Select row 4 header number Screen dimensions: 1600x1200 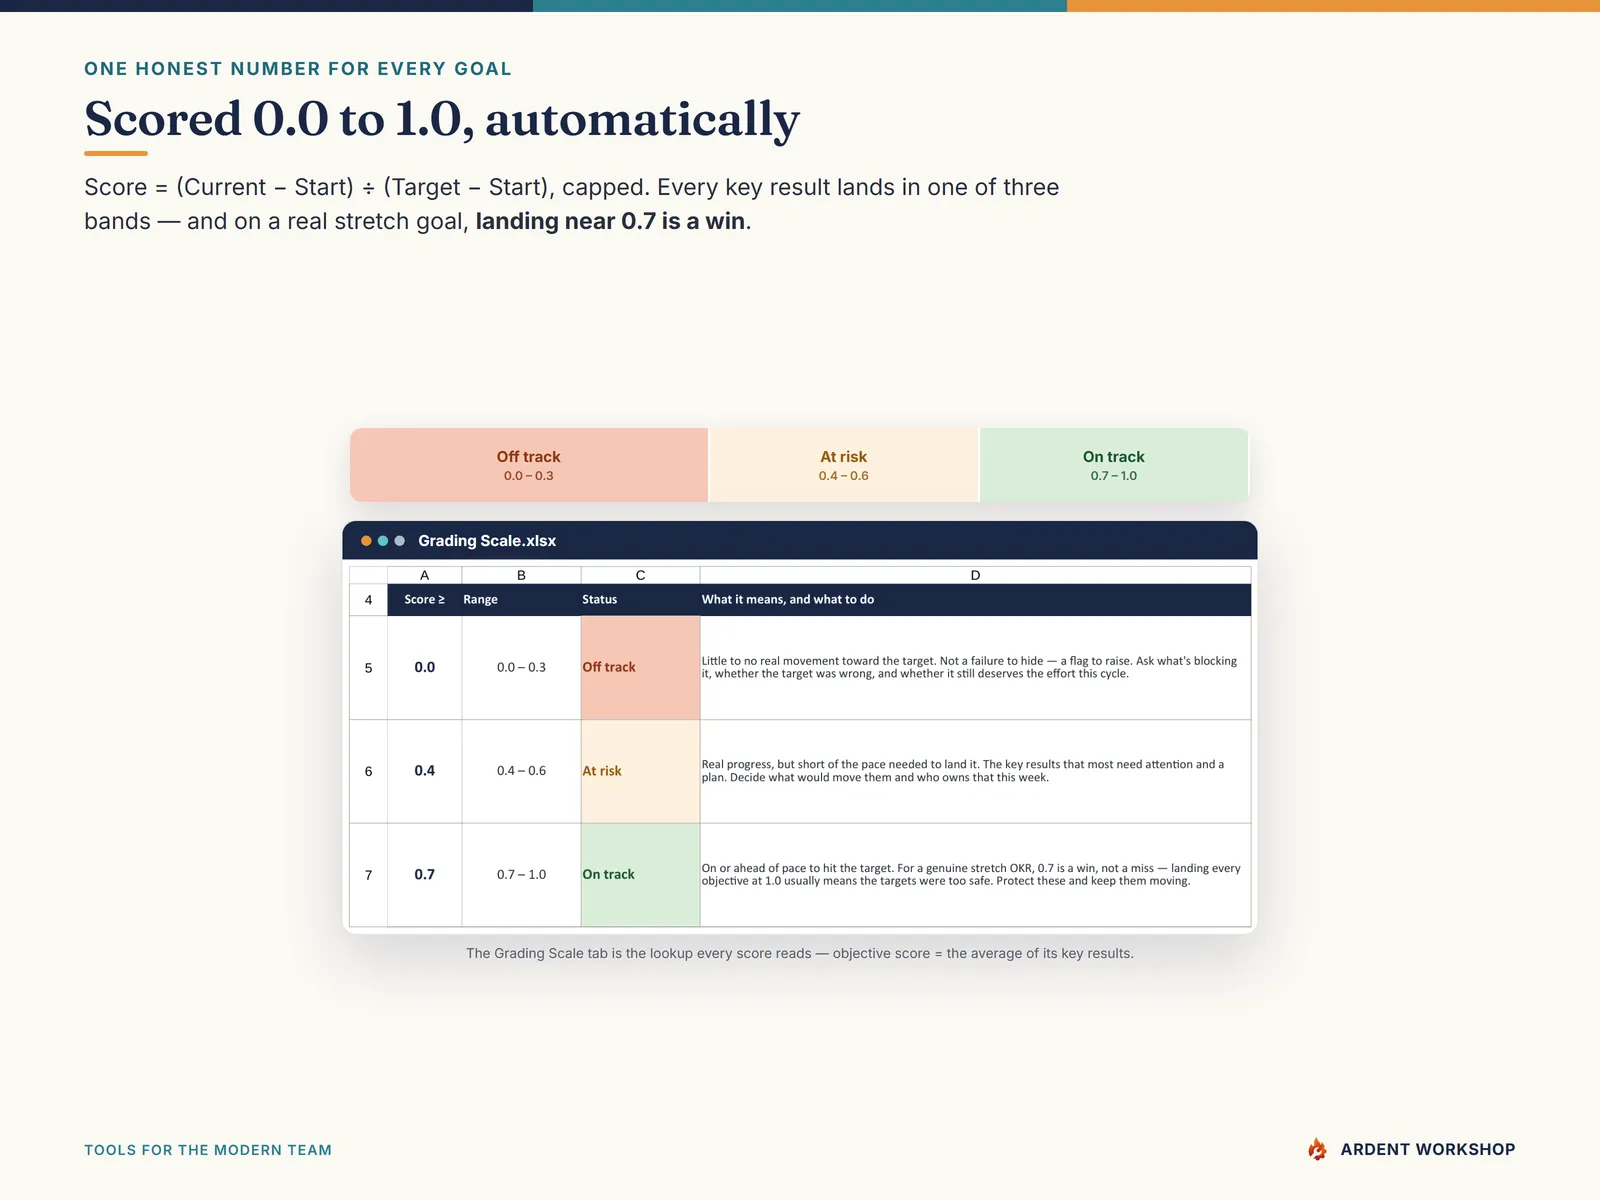click(x=368, y=600)
